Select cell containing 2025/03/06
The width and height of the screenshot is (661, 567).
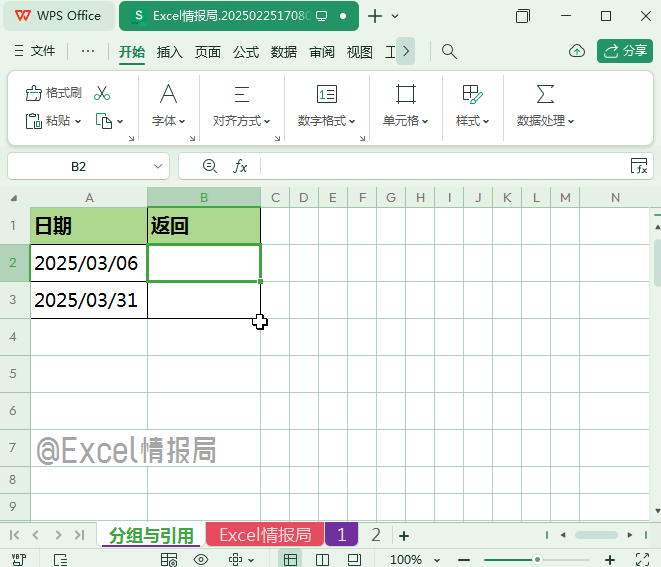coord(89,263)
